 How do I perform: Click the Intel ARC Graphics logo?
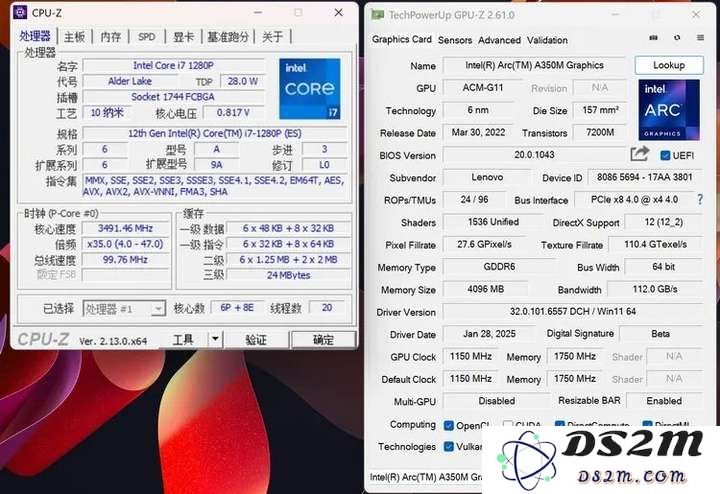(669, 110)
